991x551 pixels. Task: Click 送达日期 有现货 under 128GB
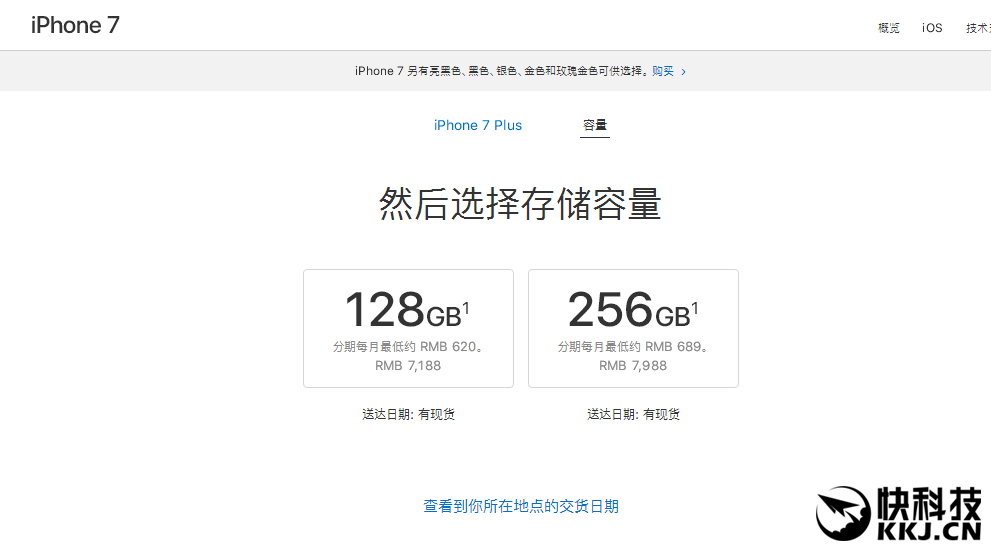pyautogui.click(x=408, y=414)
